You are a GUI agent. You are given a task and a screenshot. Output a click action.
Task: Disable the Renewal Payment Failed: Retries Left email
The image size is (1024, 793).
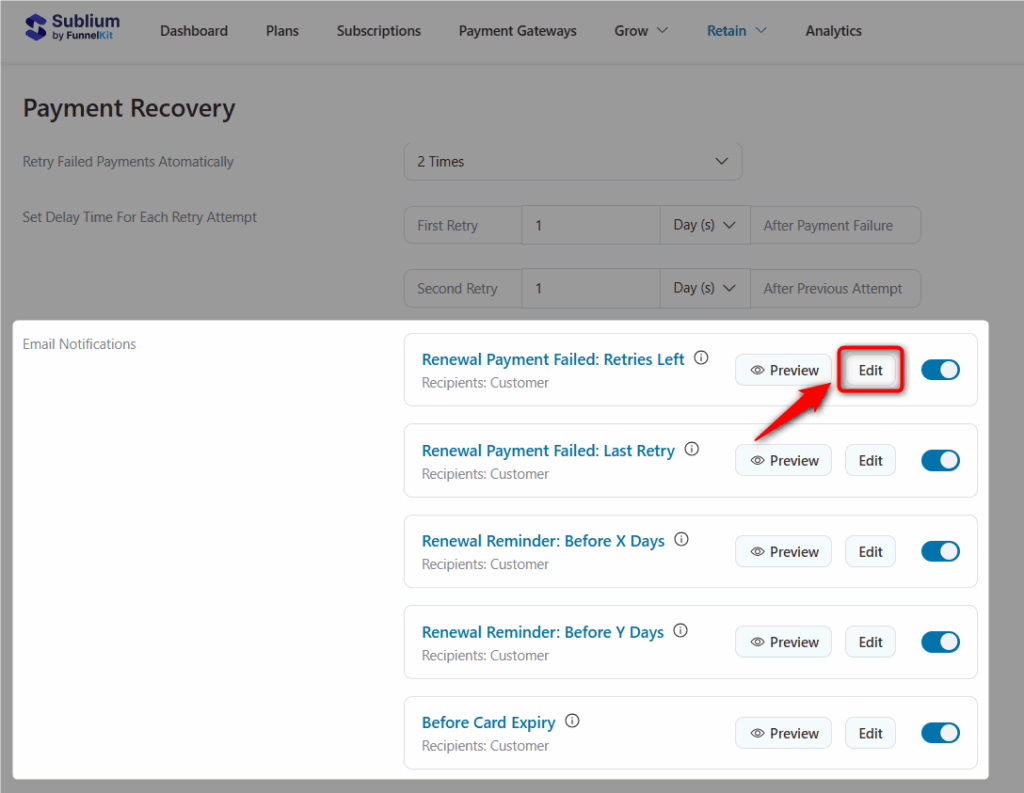point(940,369)
